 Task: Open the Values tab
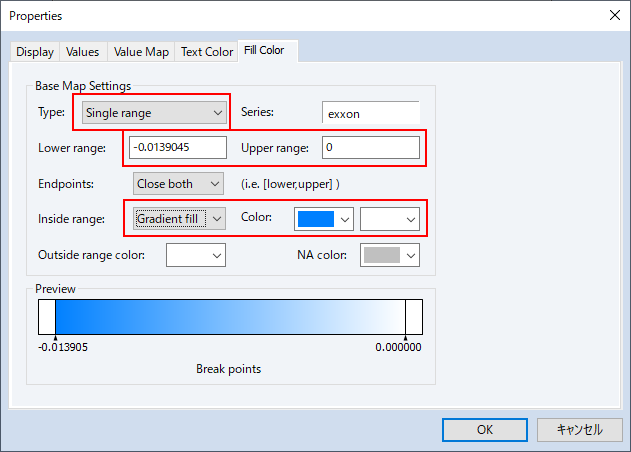(x=83, y=52)
